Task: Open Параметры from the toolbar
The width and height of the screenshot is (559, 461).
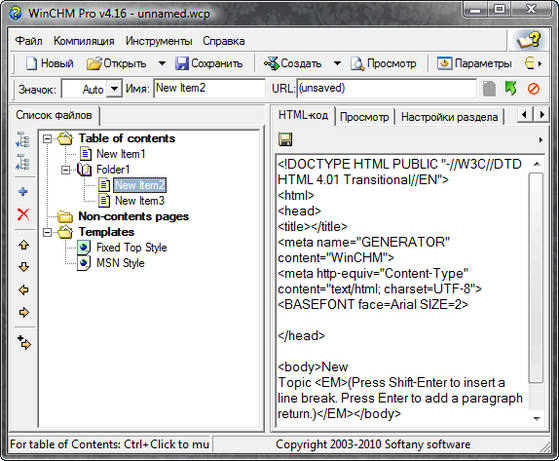Action: [x=475, y=64]
